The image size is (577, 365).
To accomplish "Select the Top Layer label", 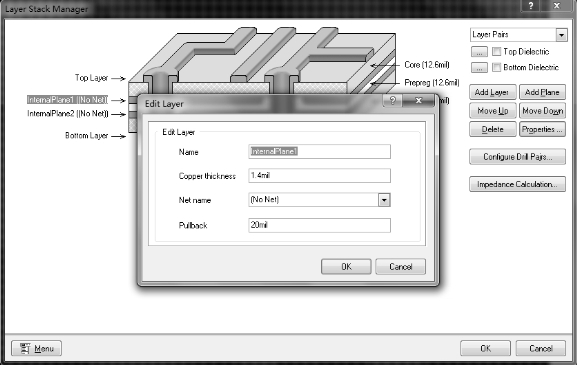I will (91, 78).
